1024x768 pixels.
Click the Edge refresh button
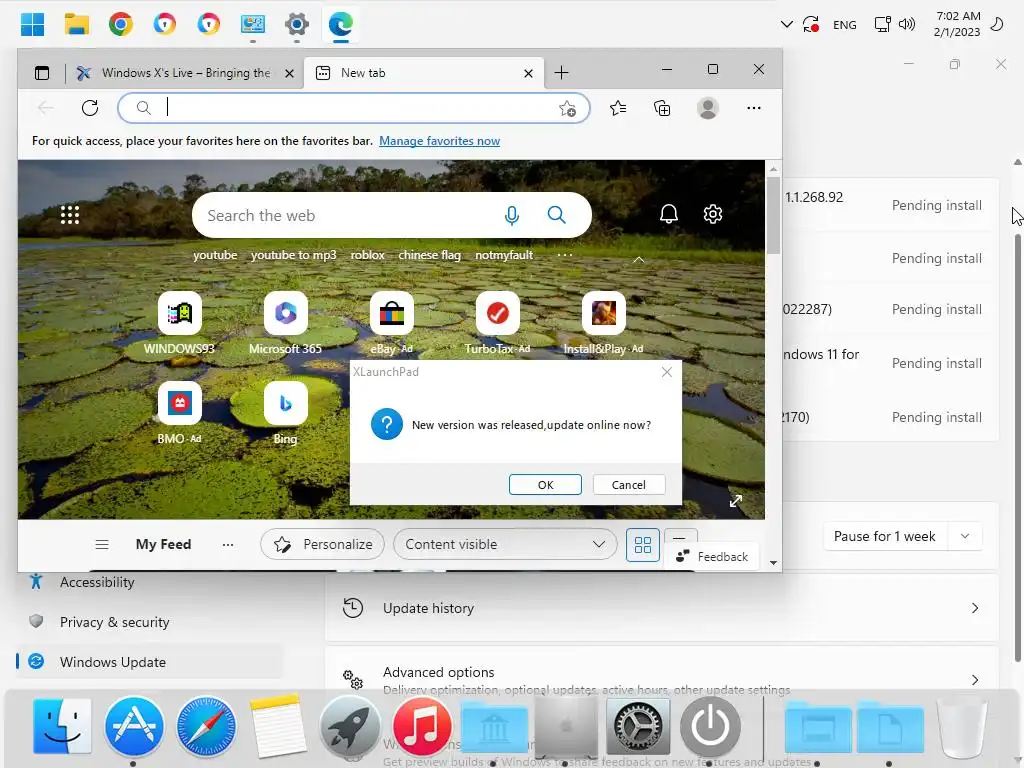point(90,108)
